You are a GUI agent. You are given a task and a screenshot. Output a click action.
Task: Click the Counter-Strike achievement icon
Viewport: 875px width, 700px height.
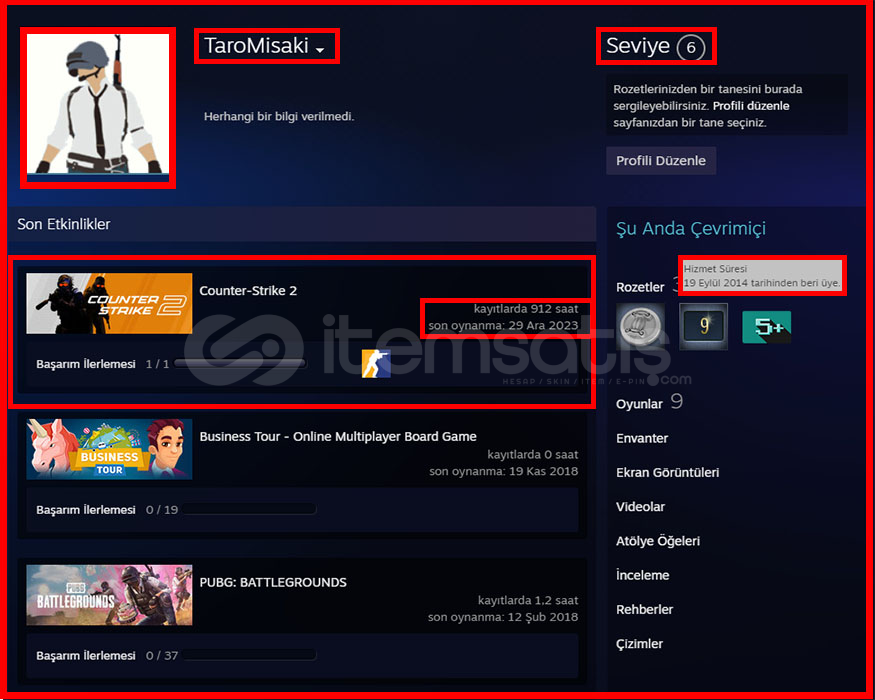coord(376,364)
